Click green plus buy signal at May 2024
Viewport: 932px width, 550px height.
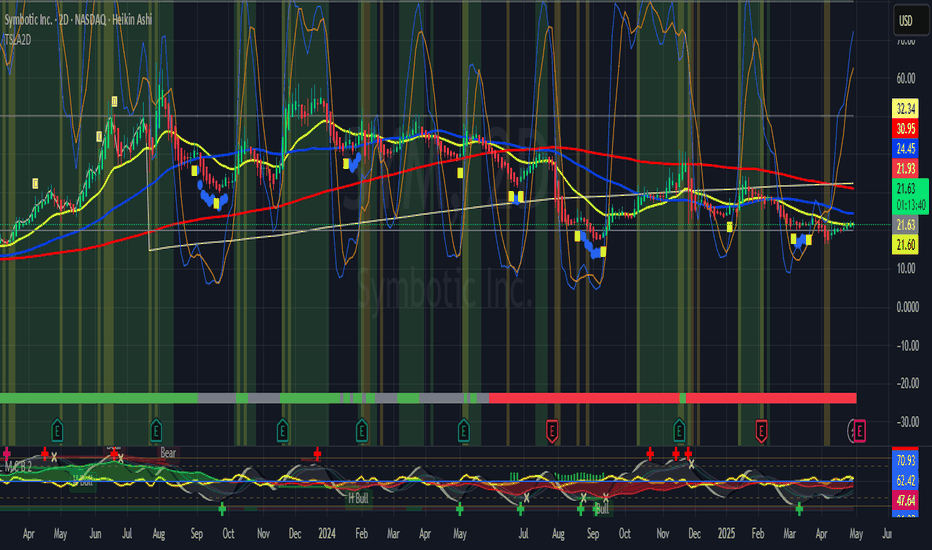[459, 509]
